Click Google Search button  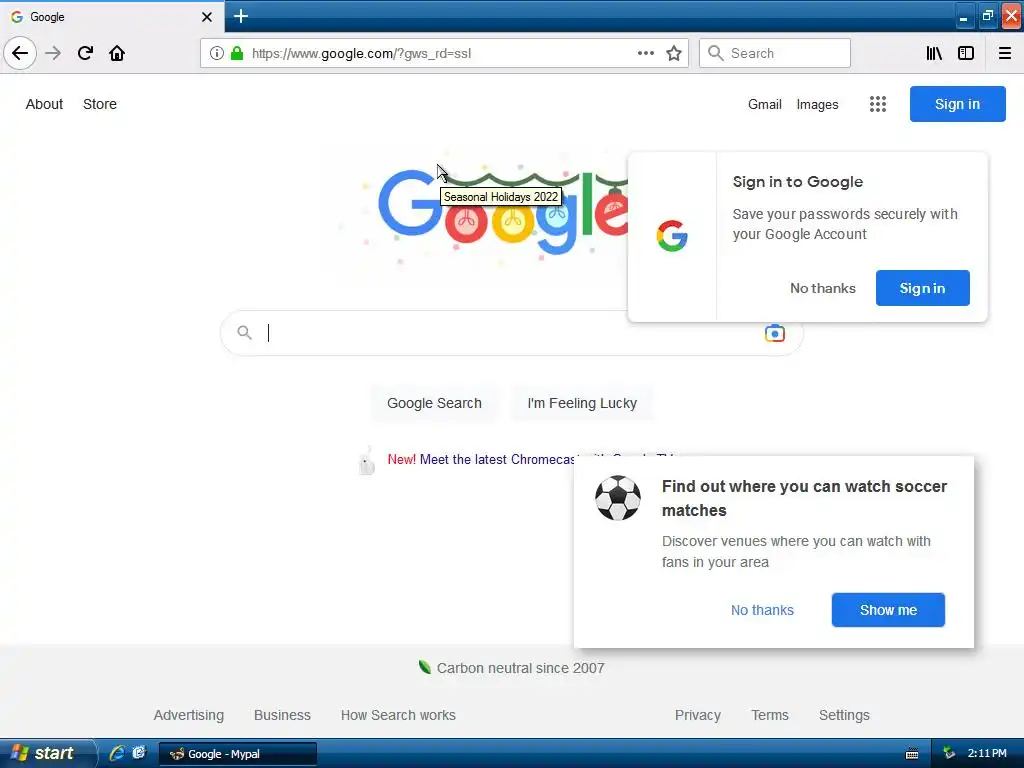434,403
